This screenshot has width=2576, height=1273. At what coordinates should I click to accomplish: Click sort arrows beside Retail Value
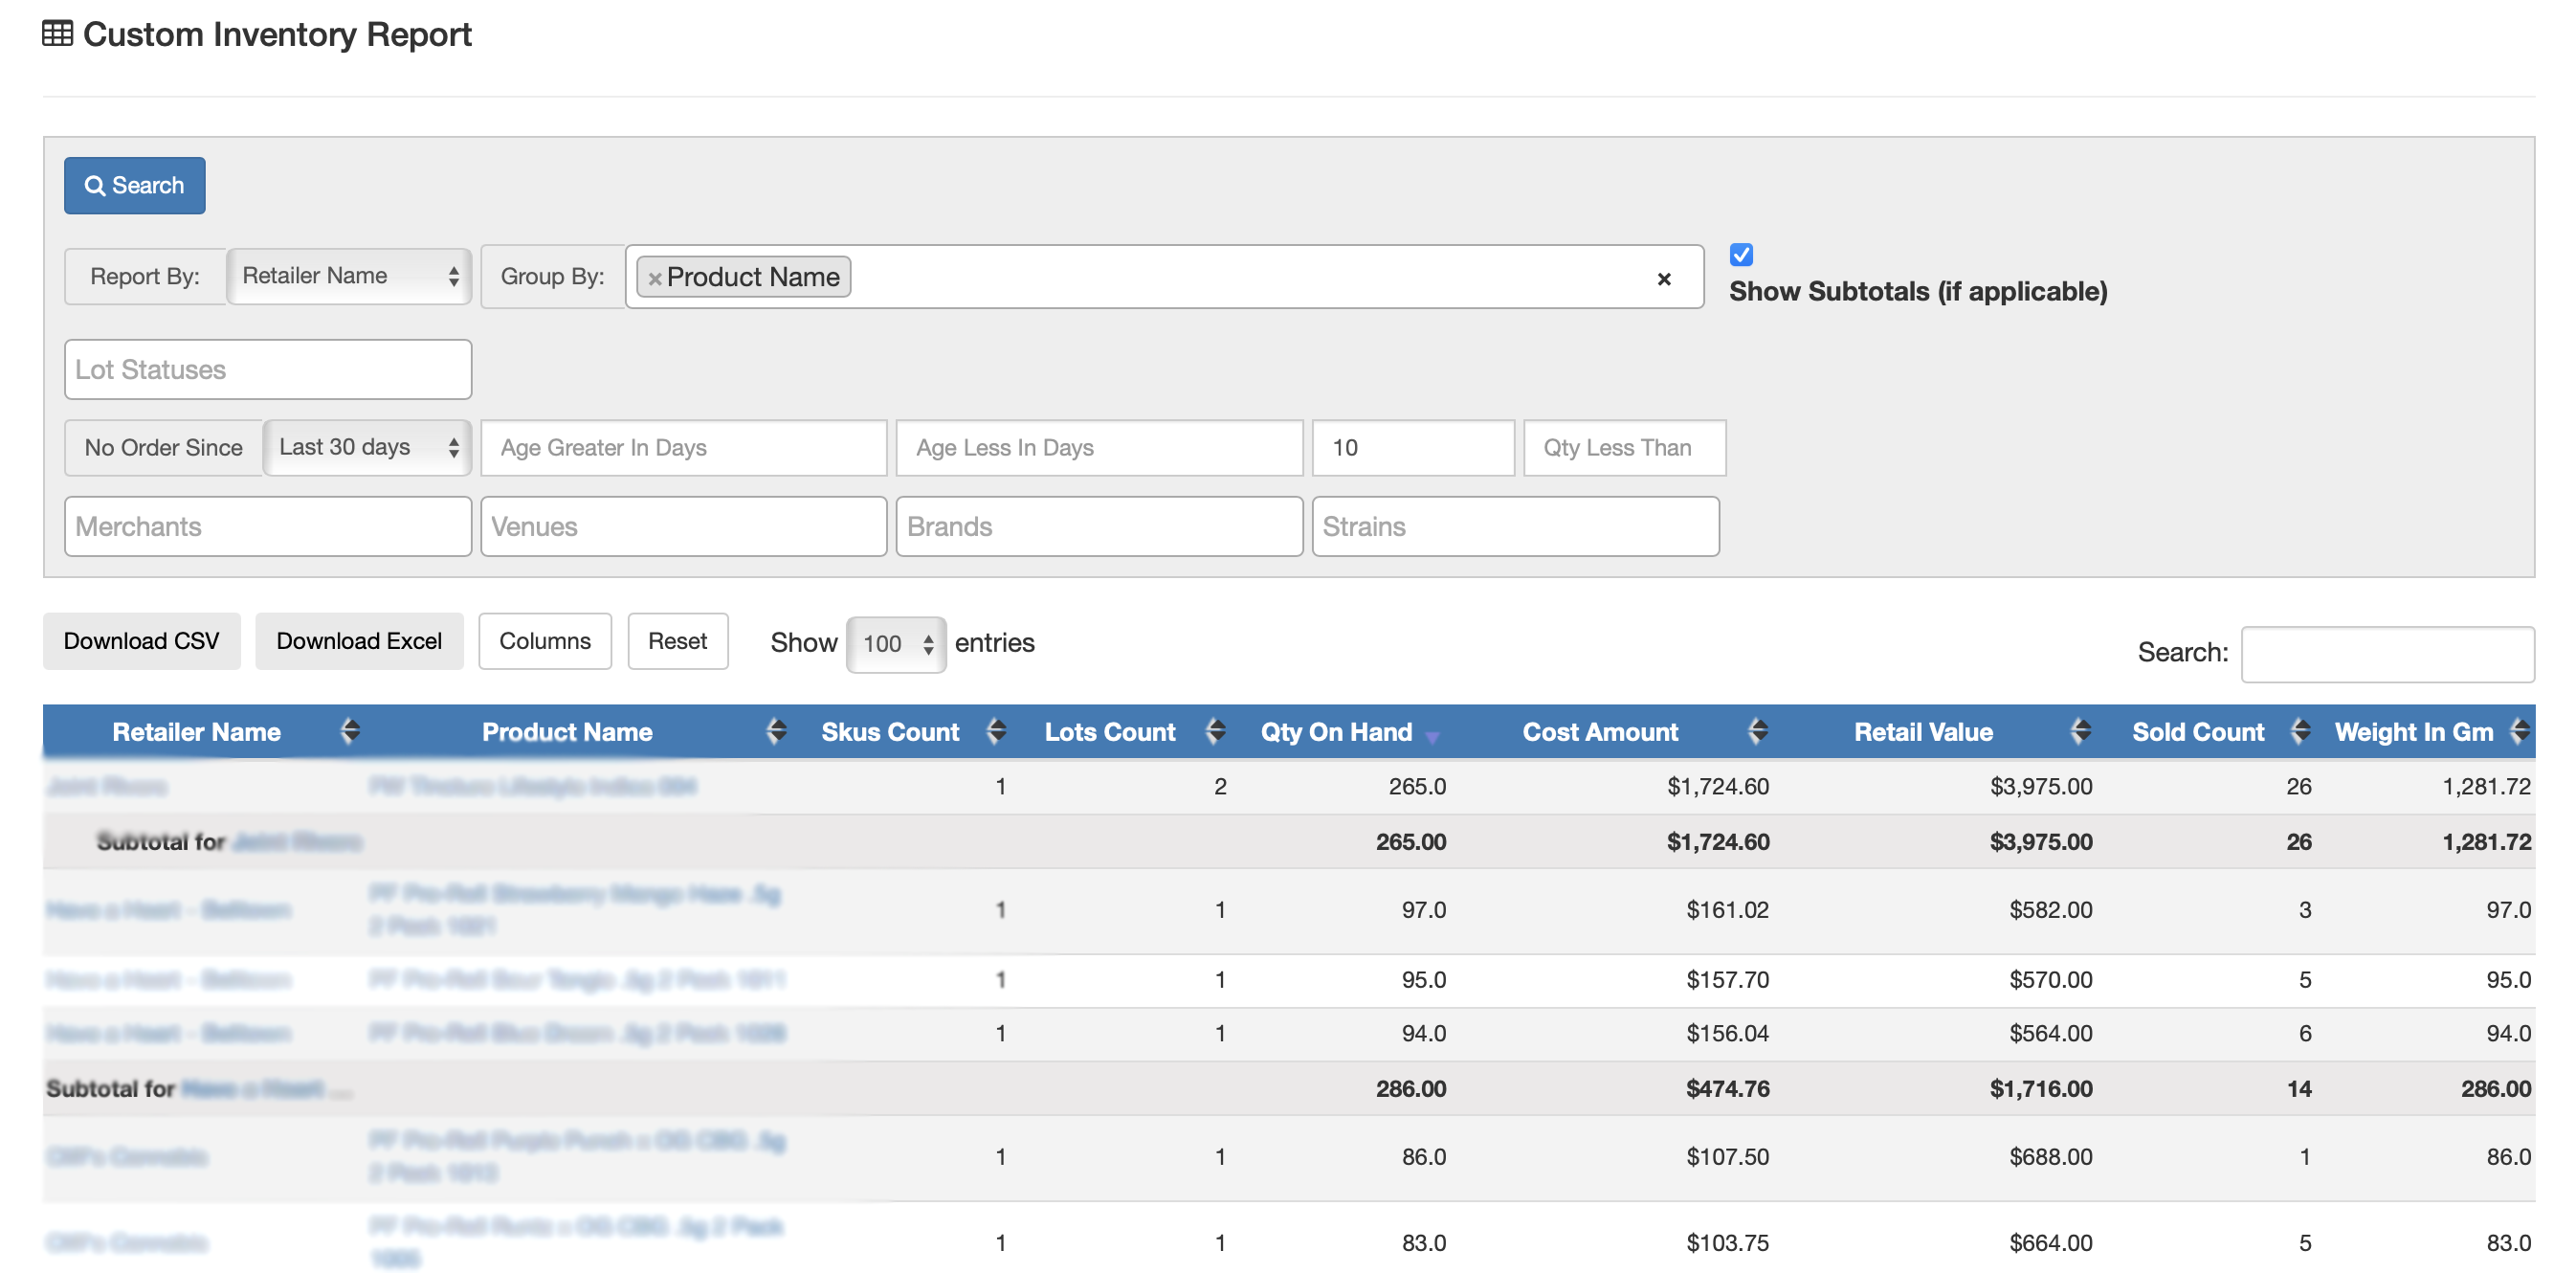click(x=2080, y=731)
